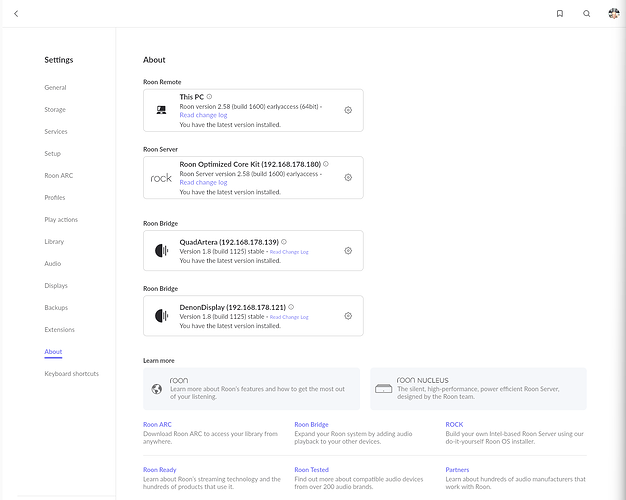The height and width of the screenshot is (500, 626).
Task: Click the back arrow icon
Action: (16, 14)
